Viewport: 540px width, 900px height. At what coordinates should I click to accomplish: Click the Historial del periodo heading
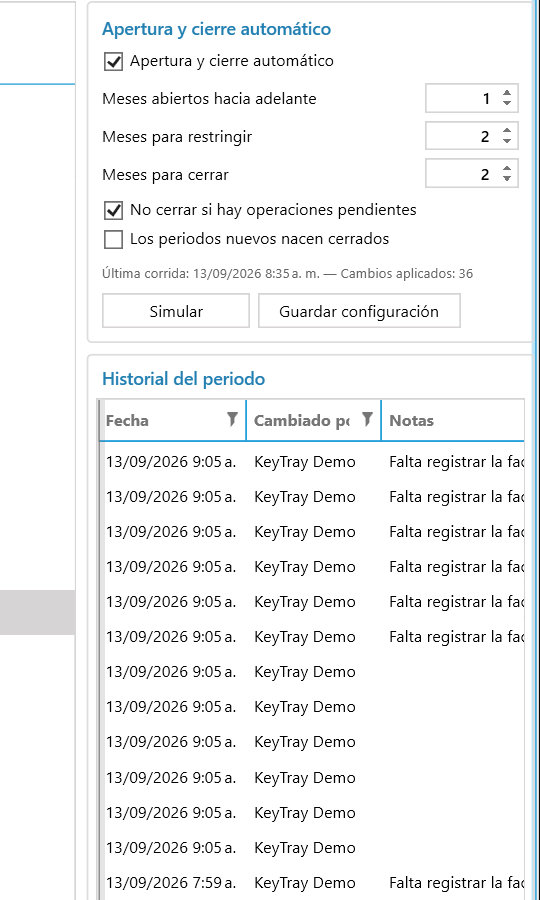pos(184,379)
